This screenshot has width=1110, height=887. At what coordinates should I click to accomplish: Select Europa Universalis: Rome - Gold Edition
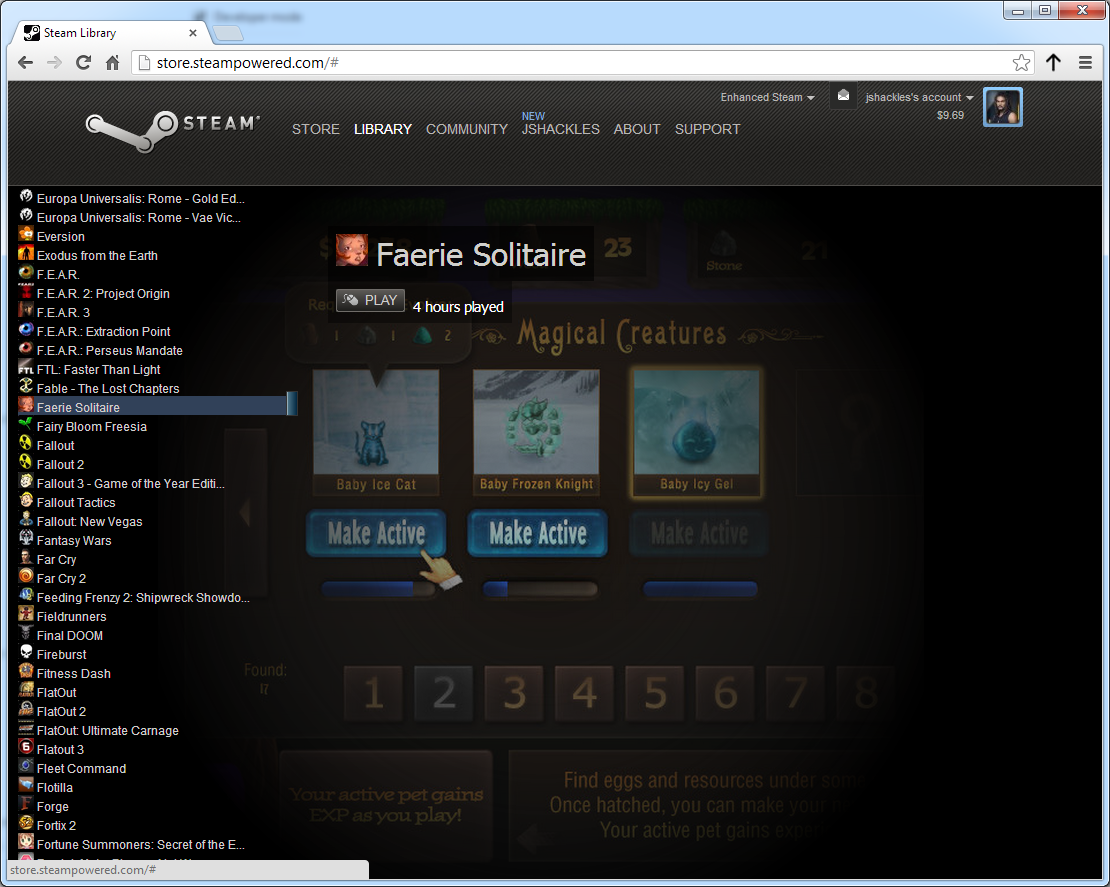point(140,199)
